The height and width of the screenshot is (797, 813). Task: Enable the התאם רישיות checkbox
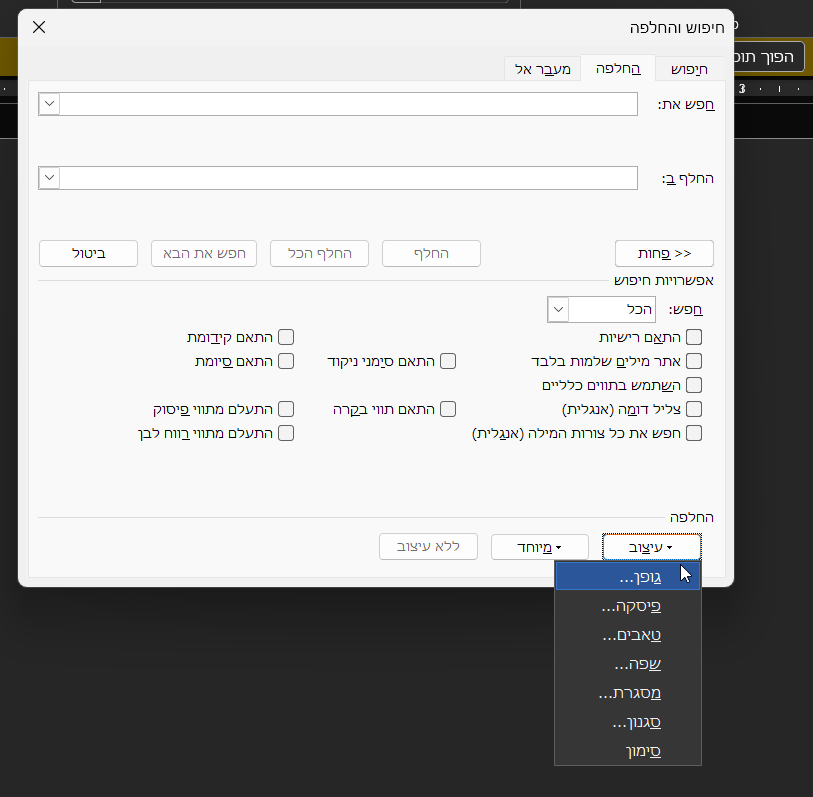pyautogui.click(x=694, y=338)
